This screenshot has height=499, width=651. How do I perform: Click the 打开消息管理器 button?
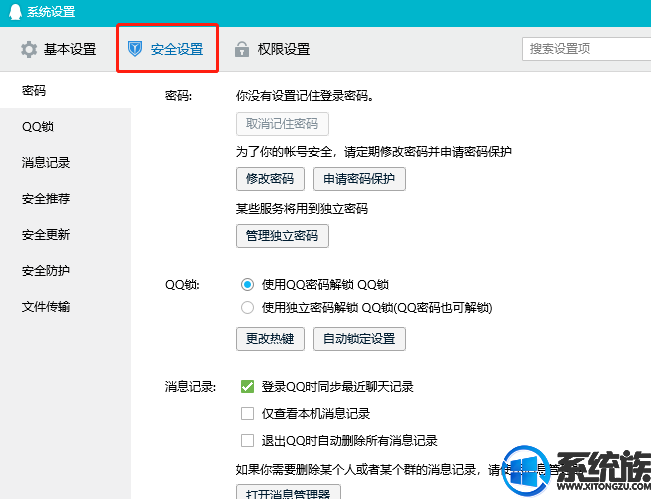[288, 492]
